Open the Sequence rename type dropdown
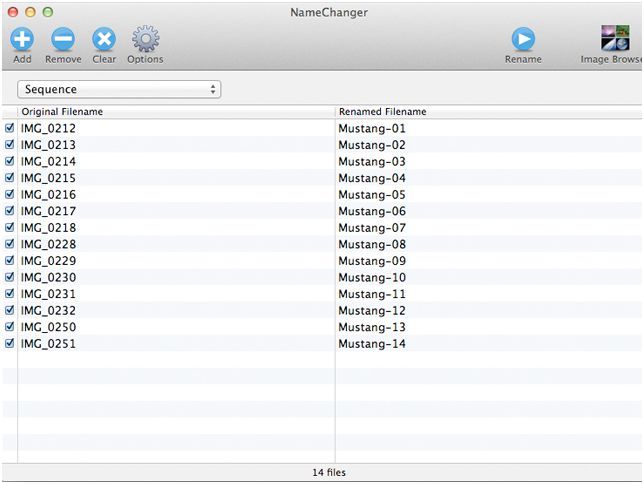Image resolution: width=644 pixels, height=484 pixels. pos(119,90)
